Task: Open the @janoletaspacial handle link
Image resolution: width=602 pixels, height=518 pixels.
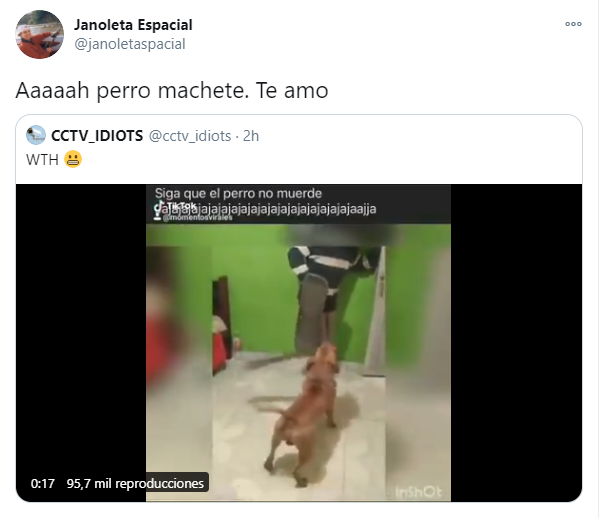Action: [130, 44]
